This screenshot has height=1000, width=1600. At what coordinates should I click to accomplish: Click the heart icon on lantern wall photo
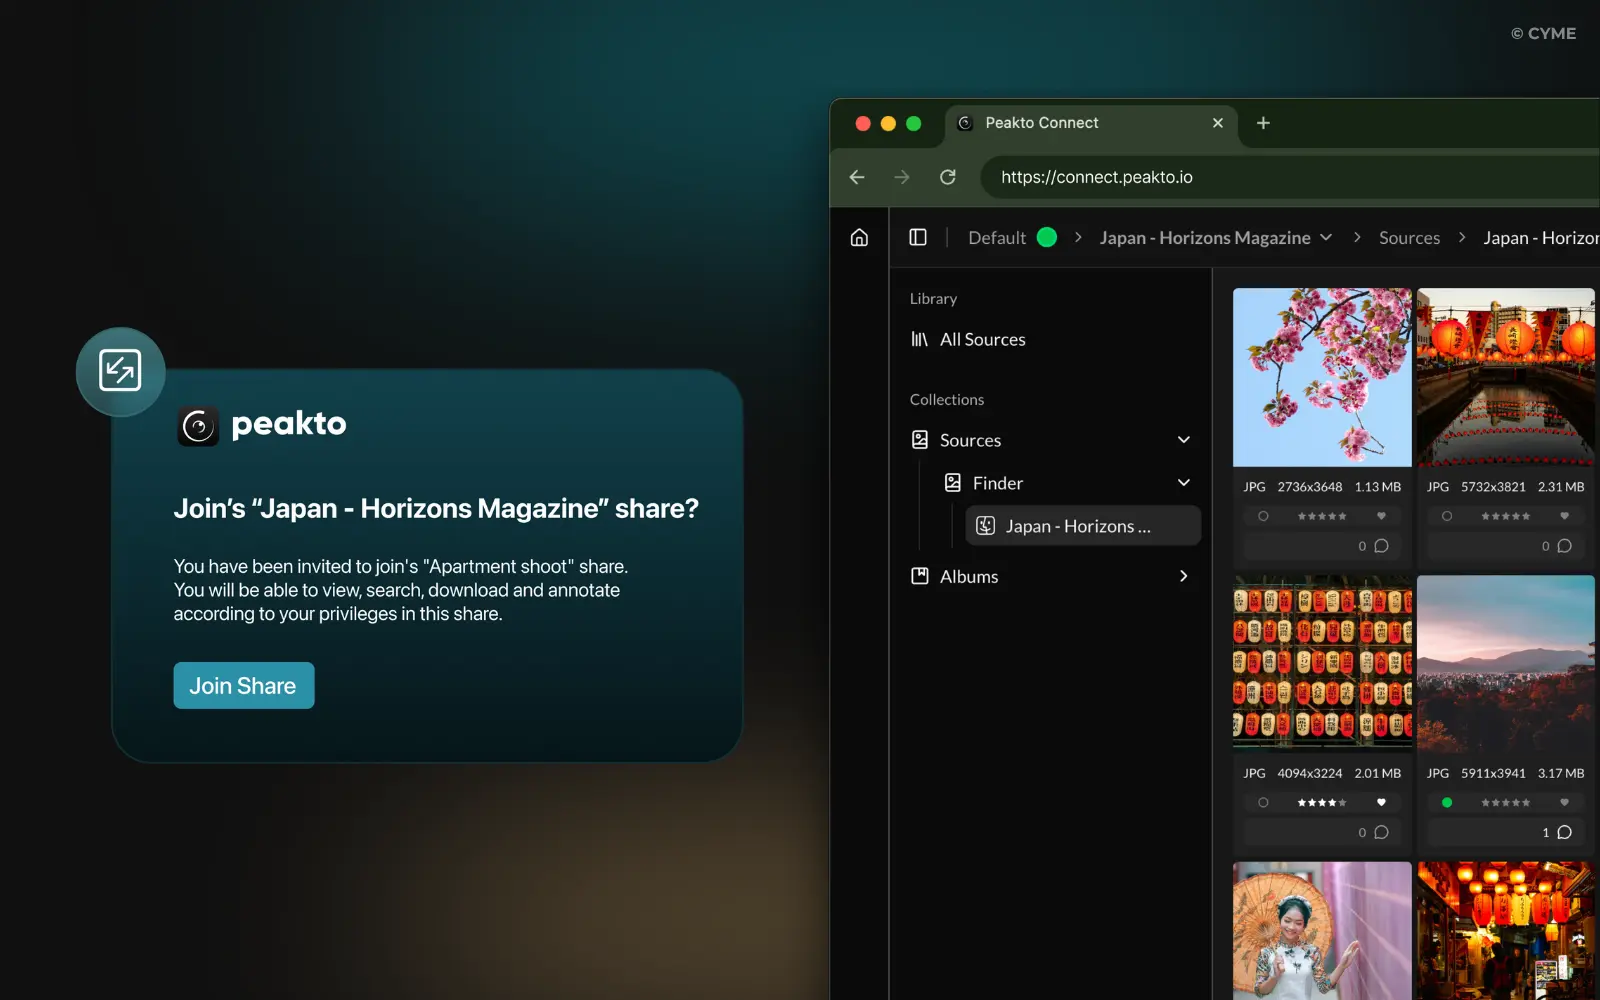[1381, 803]
